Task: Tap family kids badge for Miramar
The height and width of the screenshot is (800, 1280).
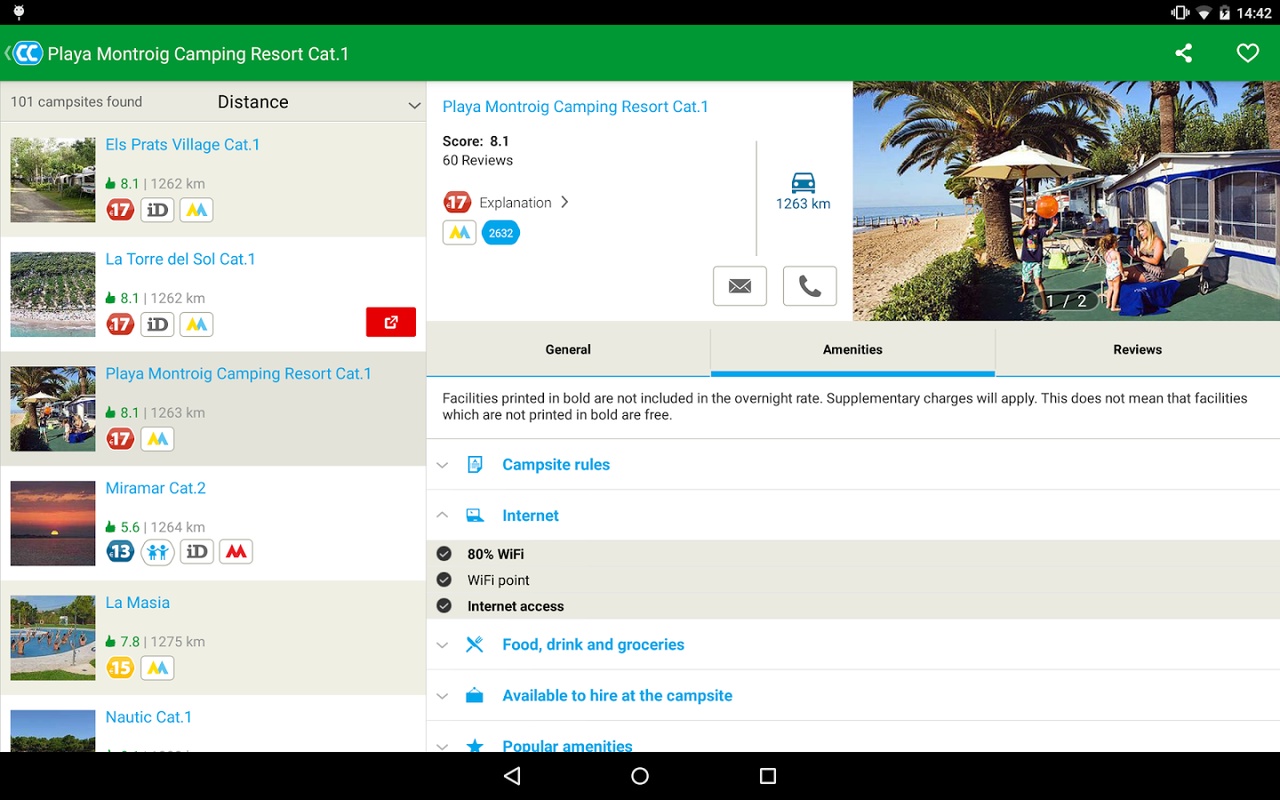Action: click(x=158, y=551)
